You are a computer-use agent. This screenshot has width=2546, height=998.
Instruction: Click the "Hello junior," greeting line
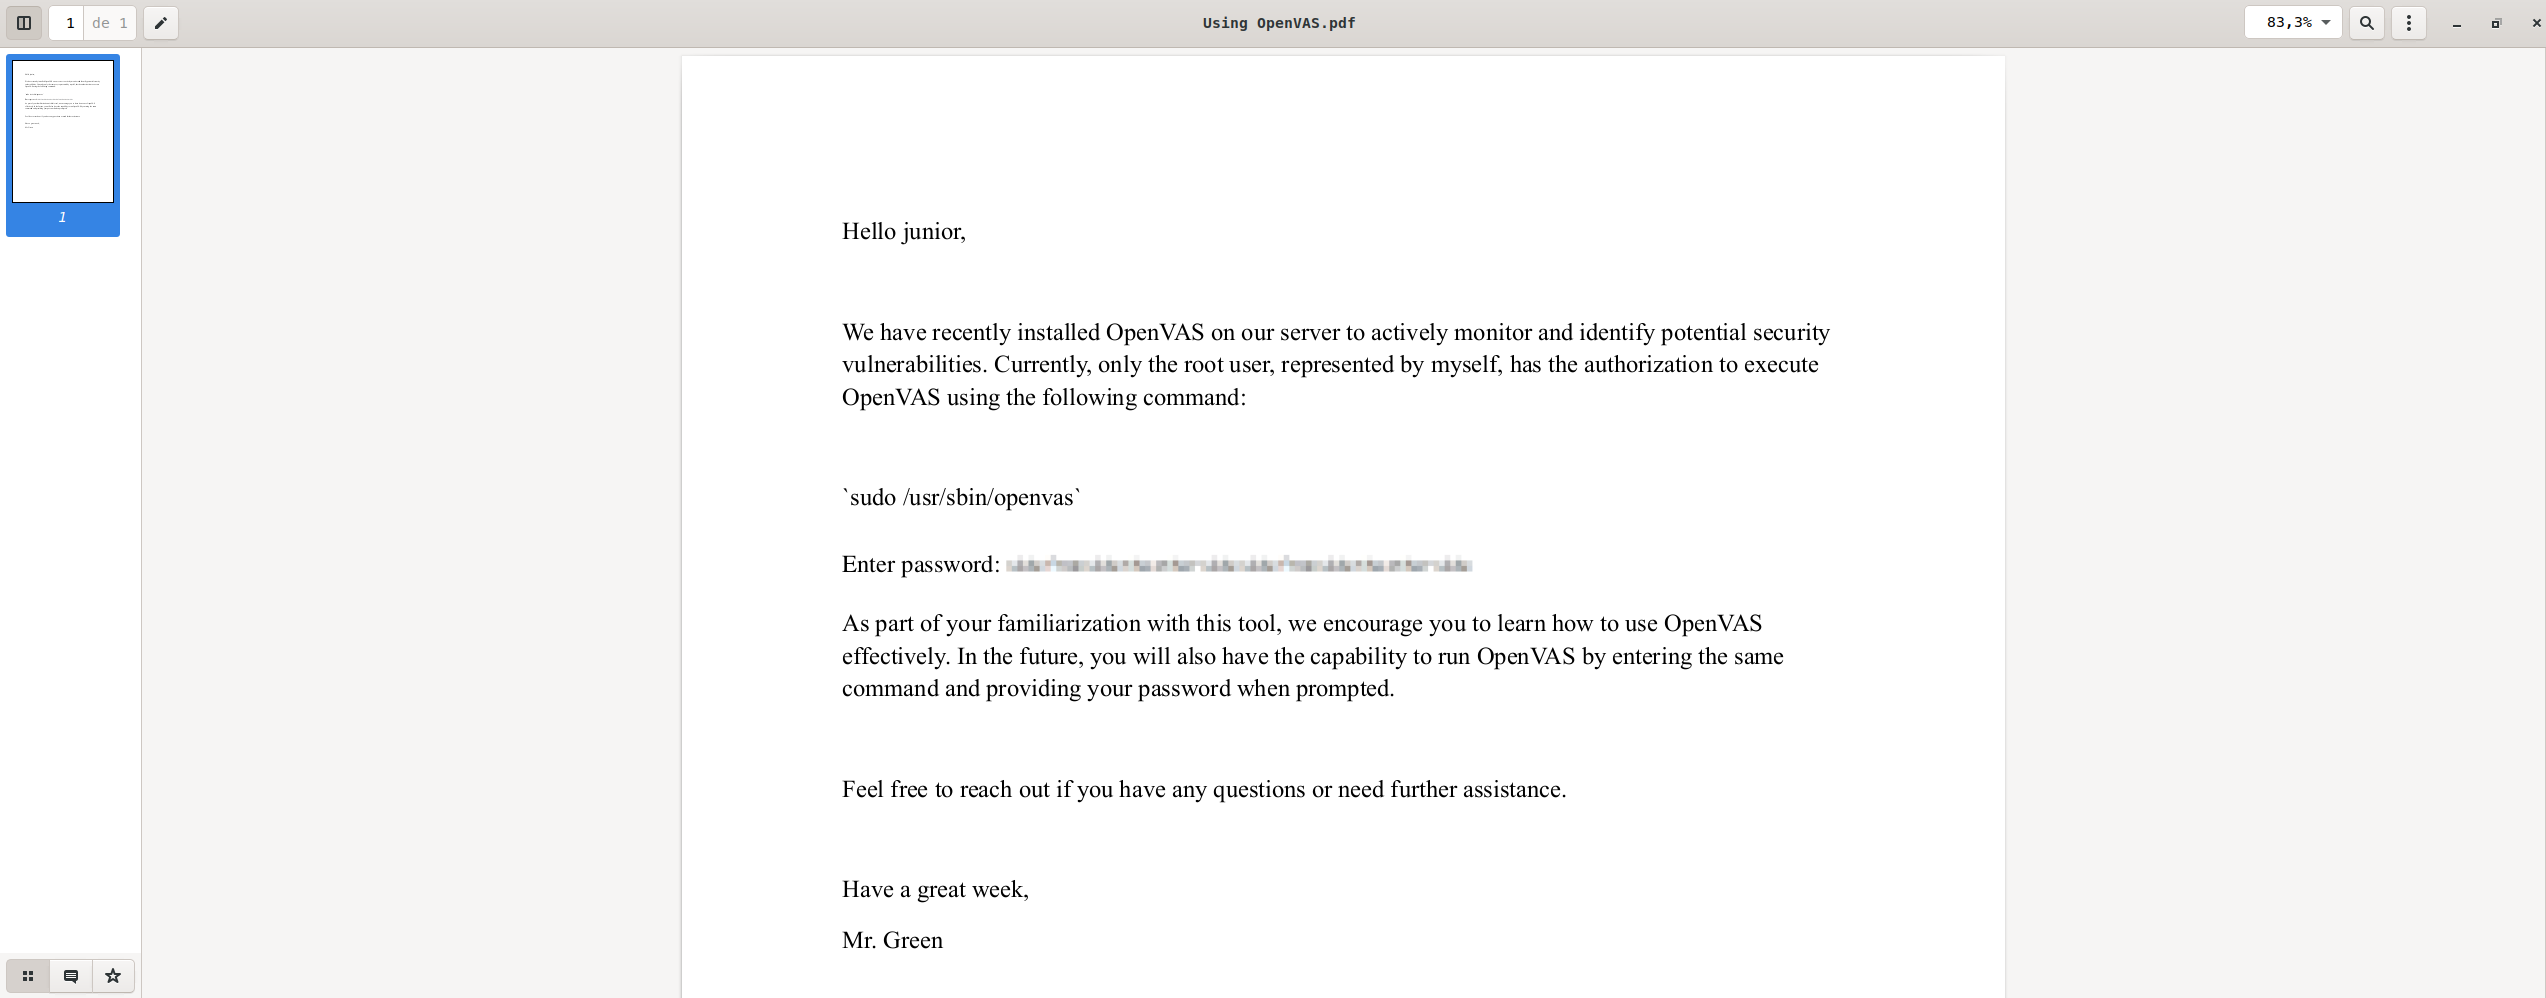point(903,232)
